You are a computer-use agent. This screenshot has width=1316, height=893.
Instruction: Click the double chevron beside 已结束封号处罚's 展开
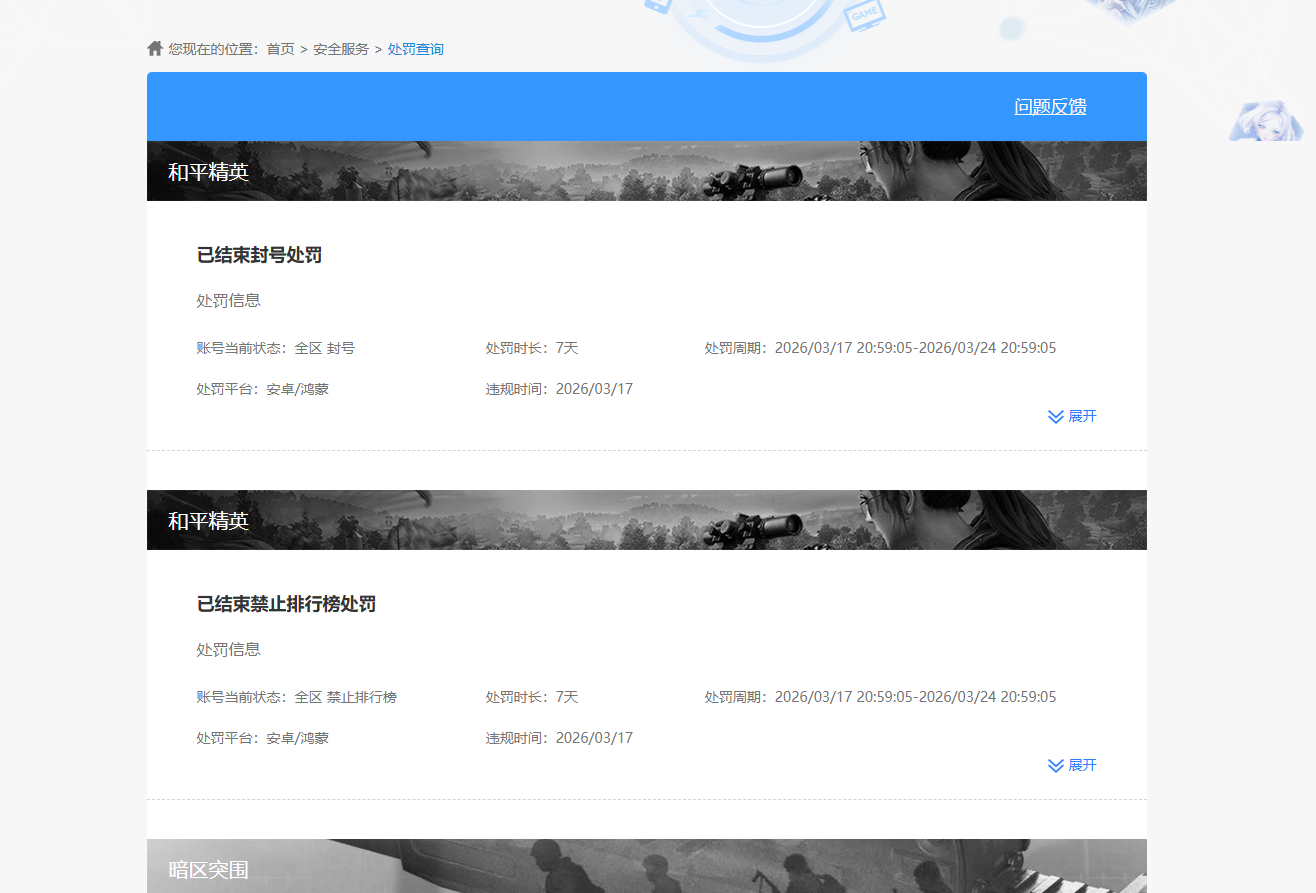pos(1055,416)
